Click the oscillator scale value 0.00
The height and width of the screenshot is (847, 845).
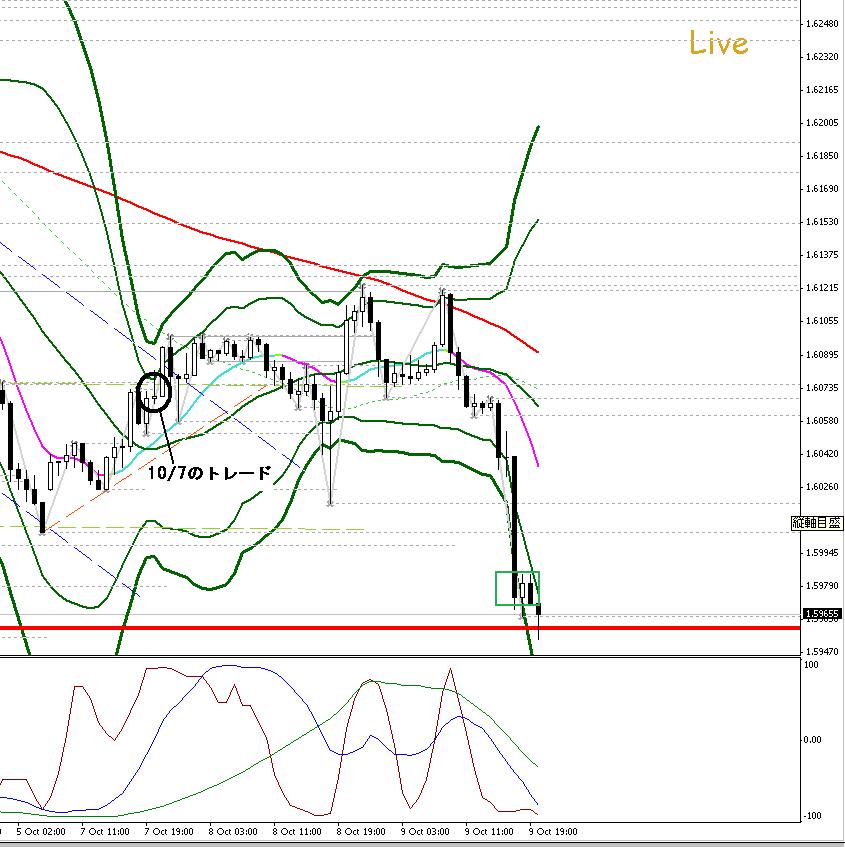pos(812,740)
